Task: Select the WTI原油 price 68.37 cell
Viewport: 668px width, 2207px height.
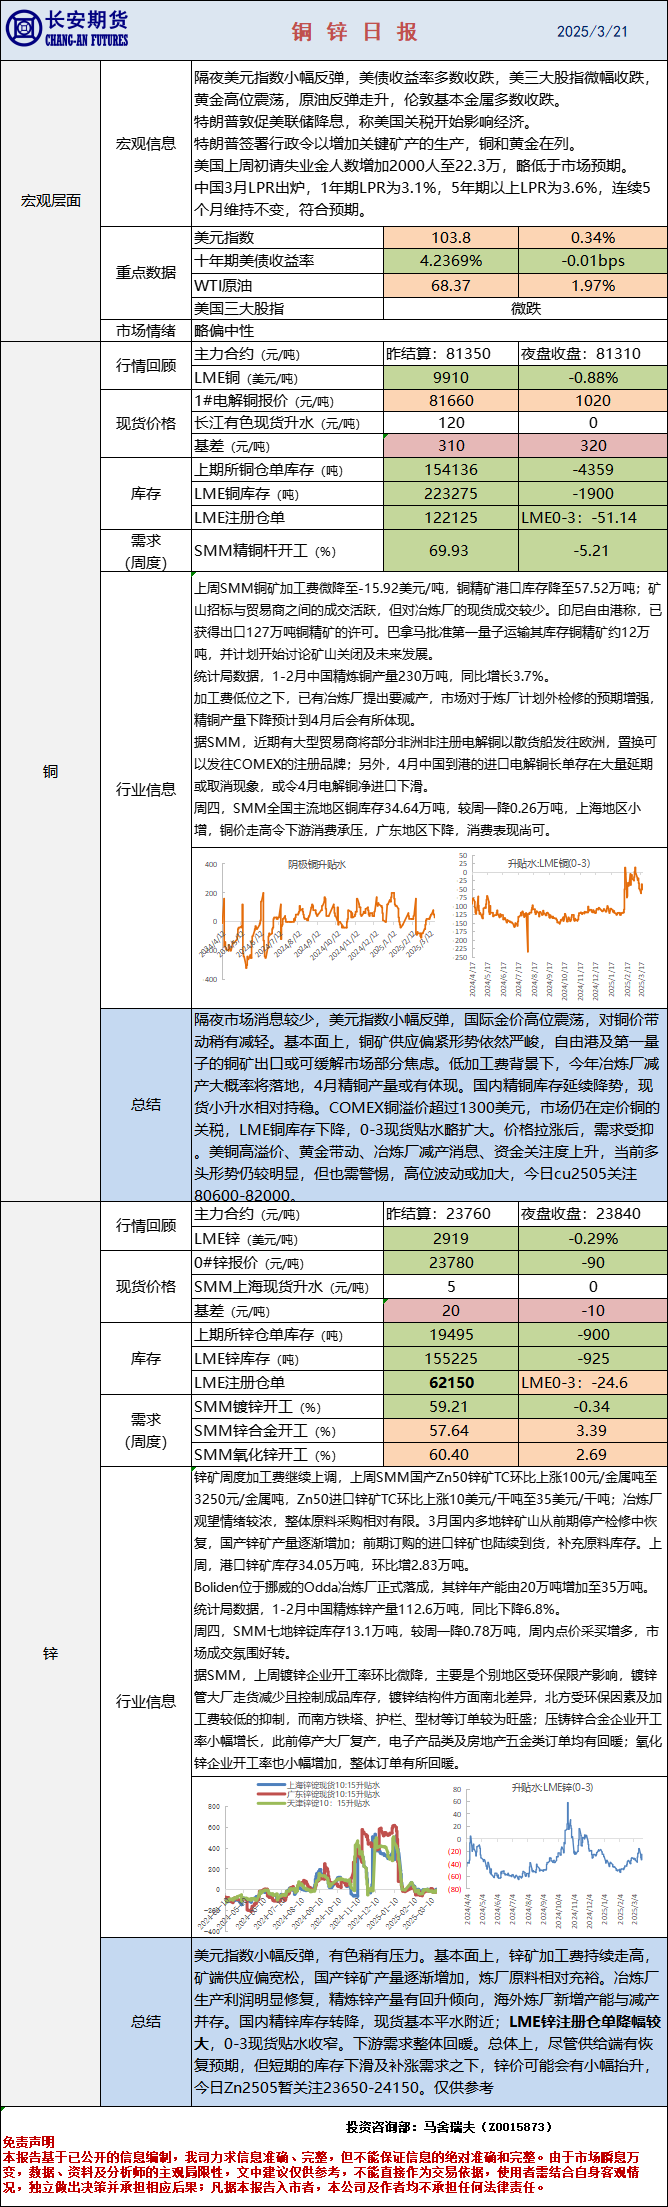Action: (x=451, y=285)
